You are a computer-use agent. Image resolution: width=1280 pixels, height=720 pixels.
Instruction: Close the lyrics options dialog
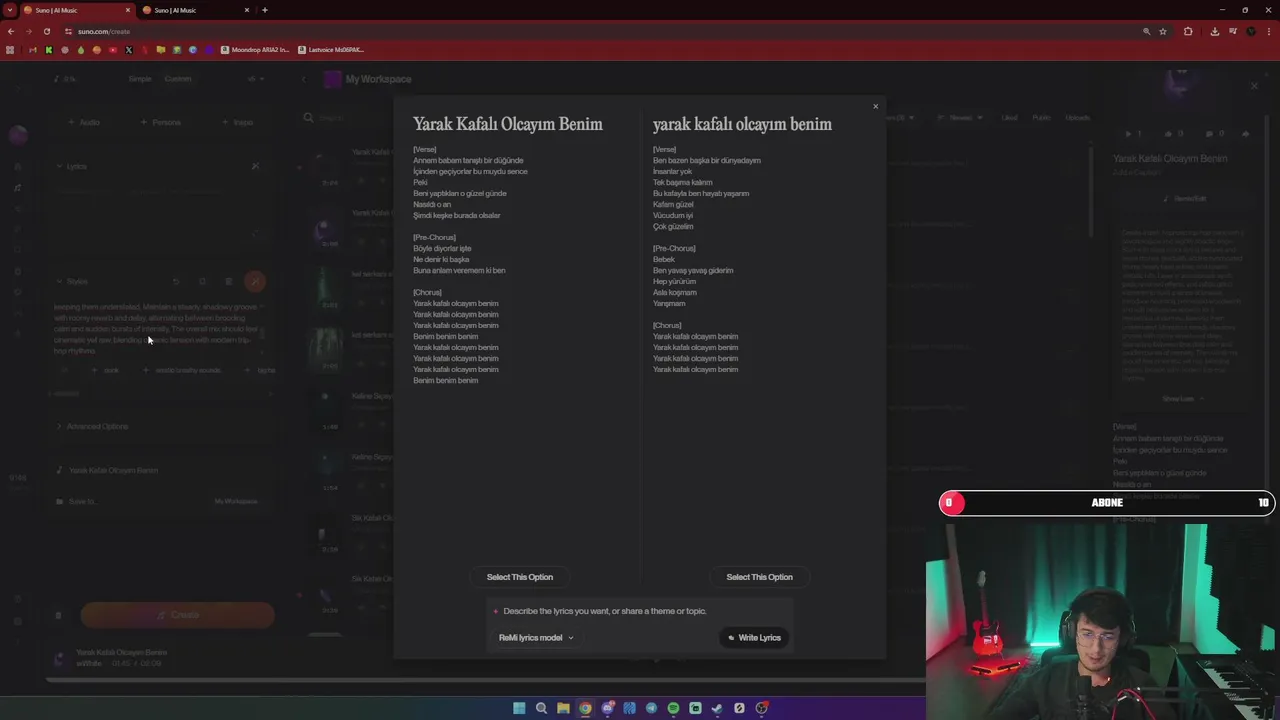coord(875,106)
